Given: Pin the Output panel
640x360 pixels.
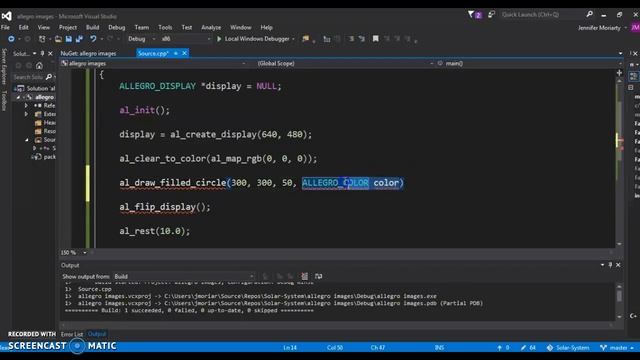Looking at the screenshot, I should pos(610,265).
